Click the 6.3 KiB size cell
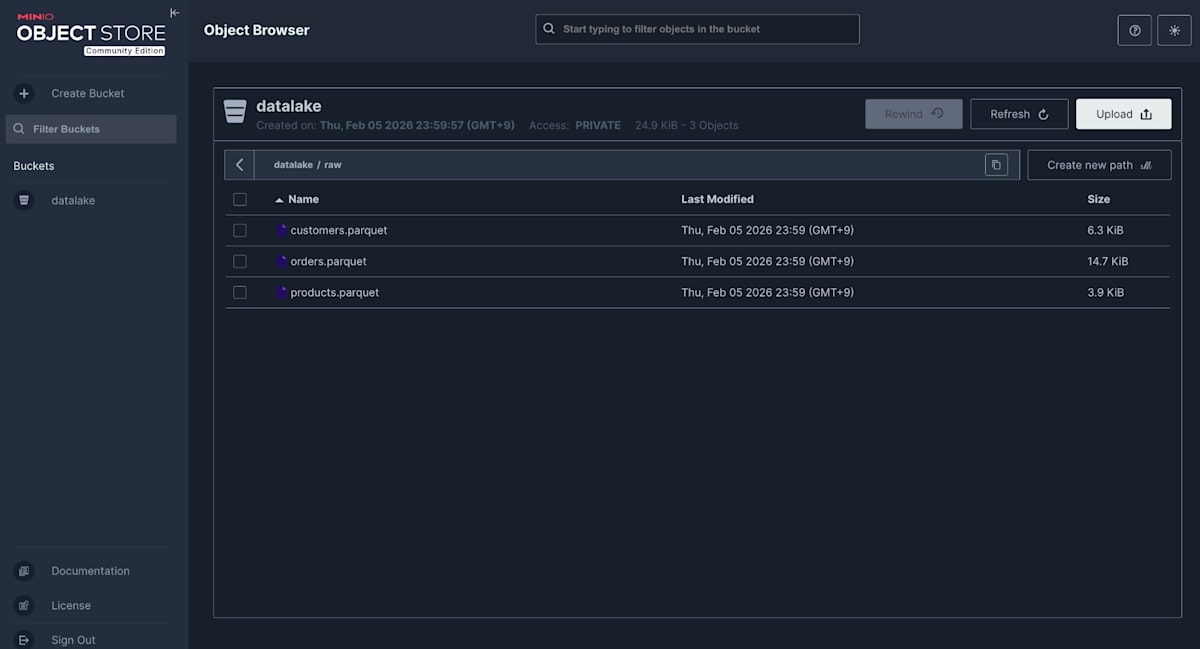 click(1106, 230)
